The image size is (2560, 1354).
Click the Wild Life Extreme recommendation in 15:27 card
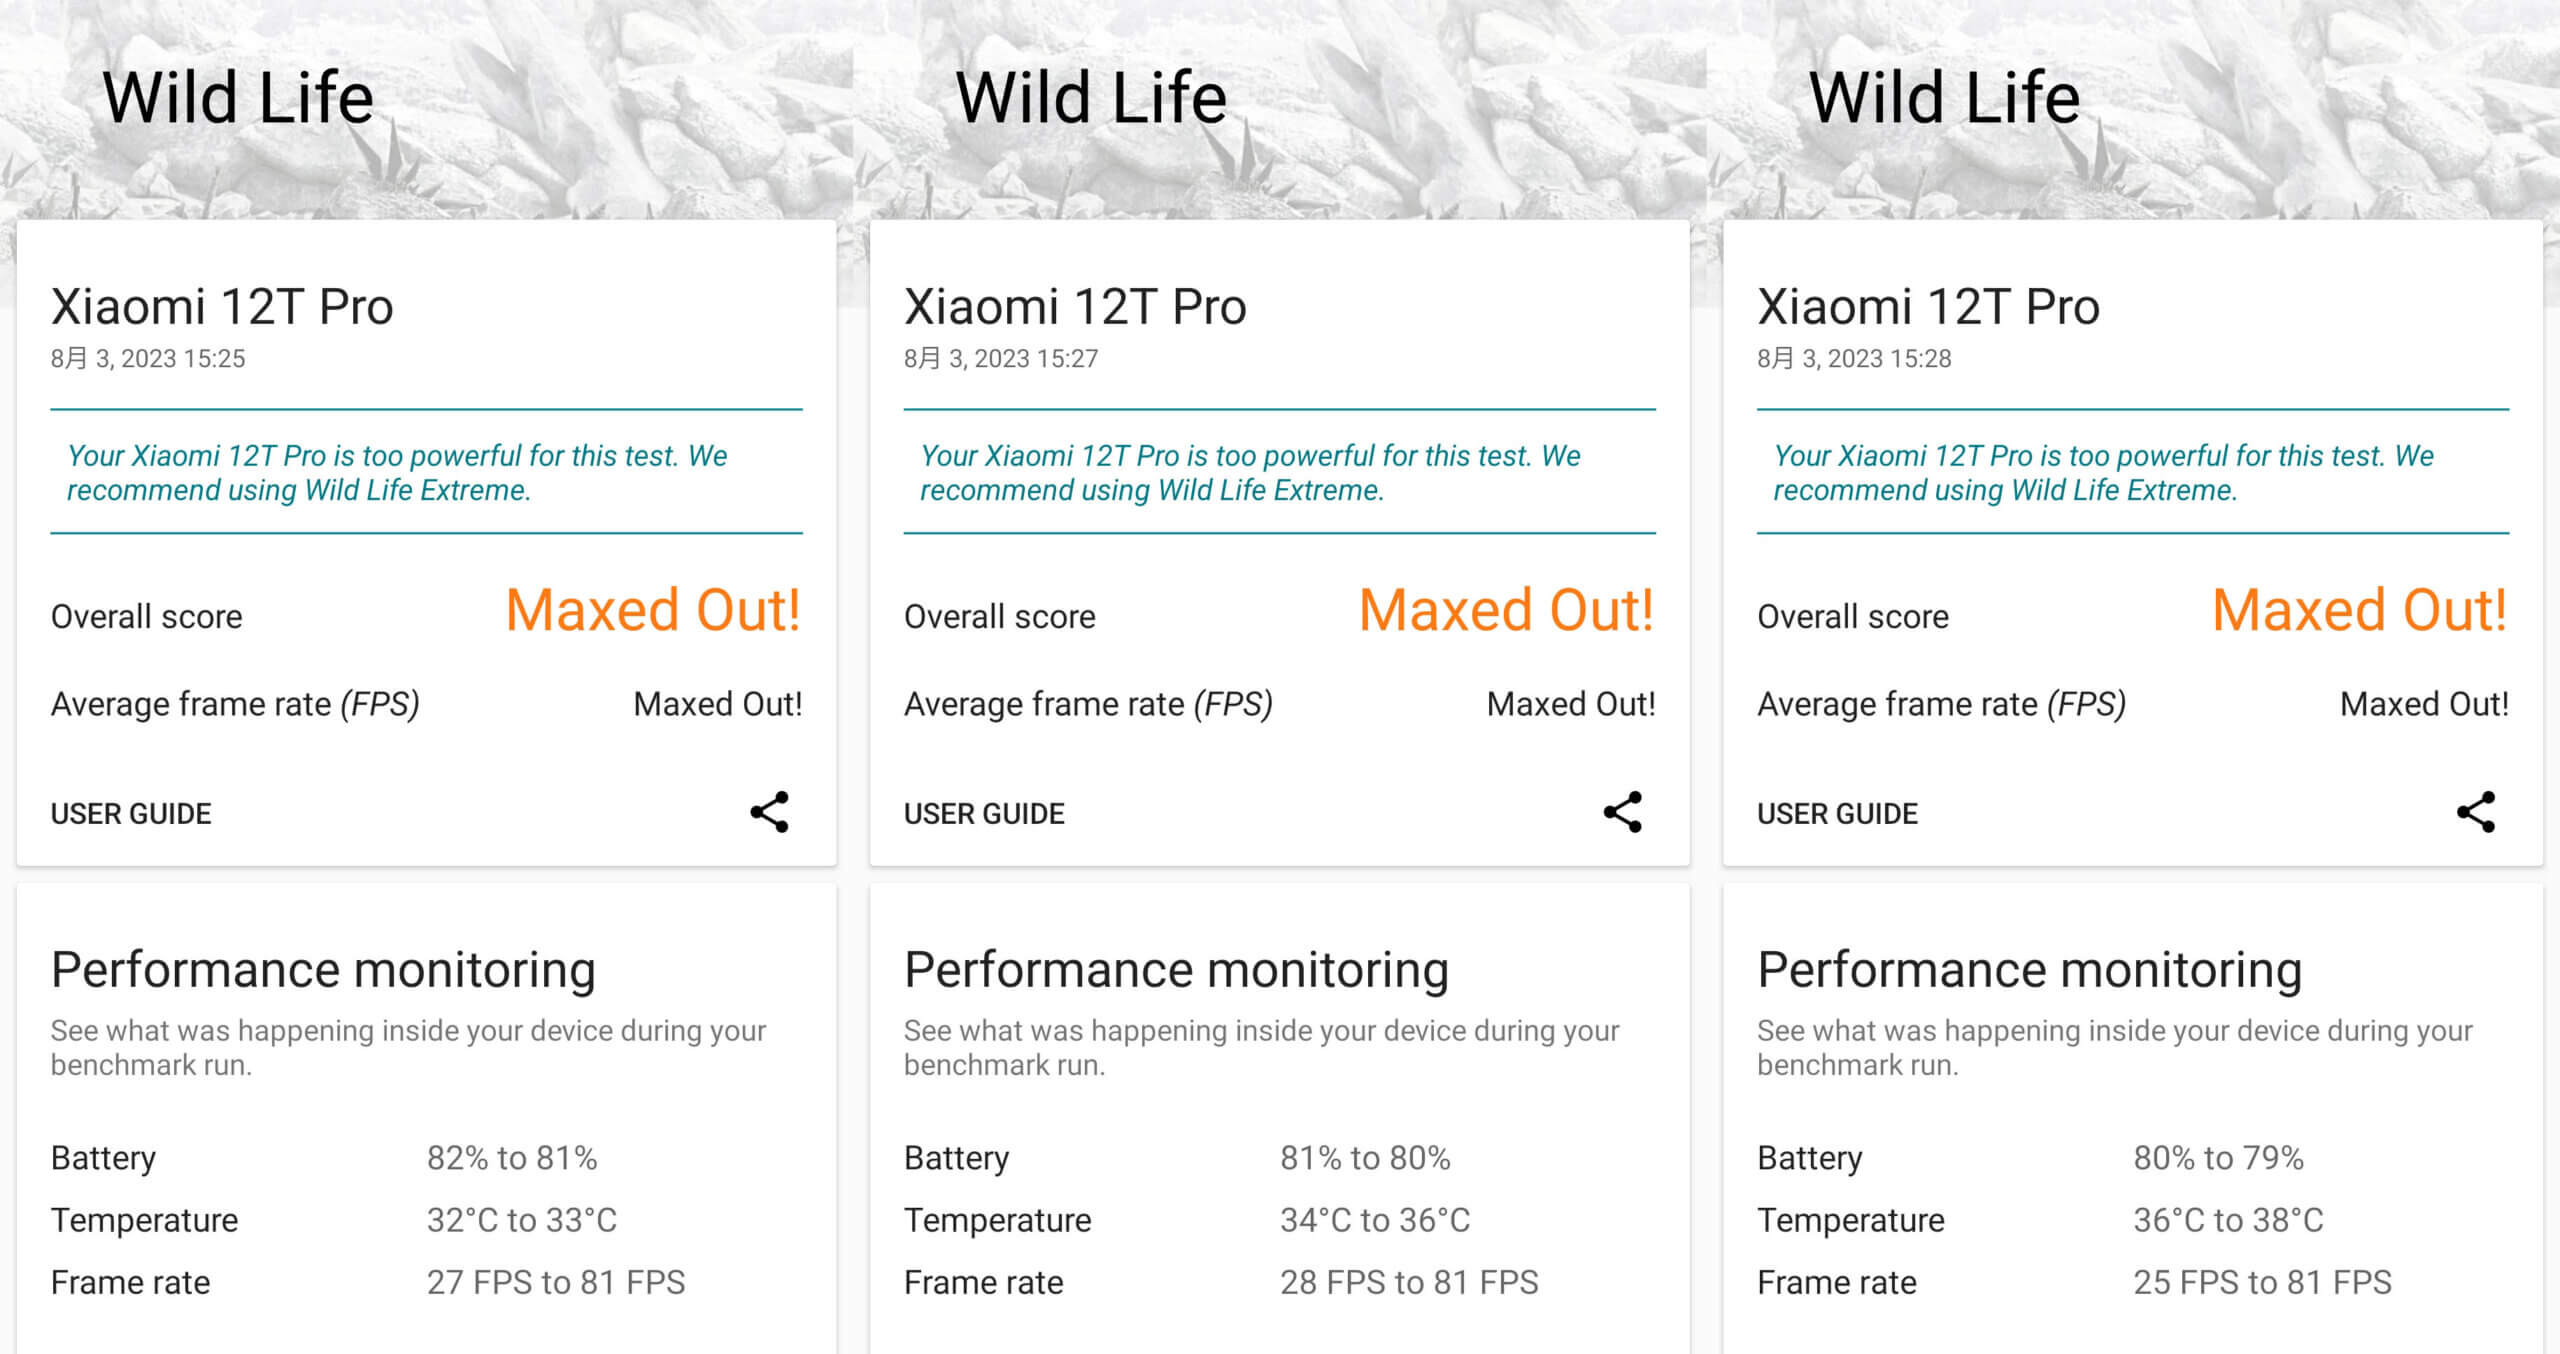(x=1250, y=472)
